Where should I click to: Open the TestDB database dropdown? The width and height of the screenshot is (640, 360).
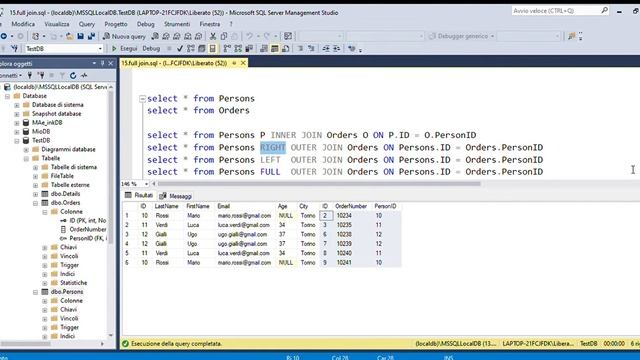coord(100,49)
